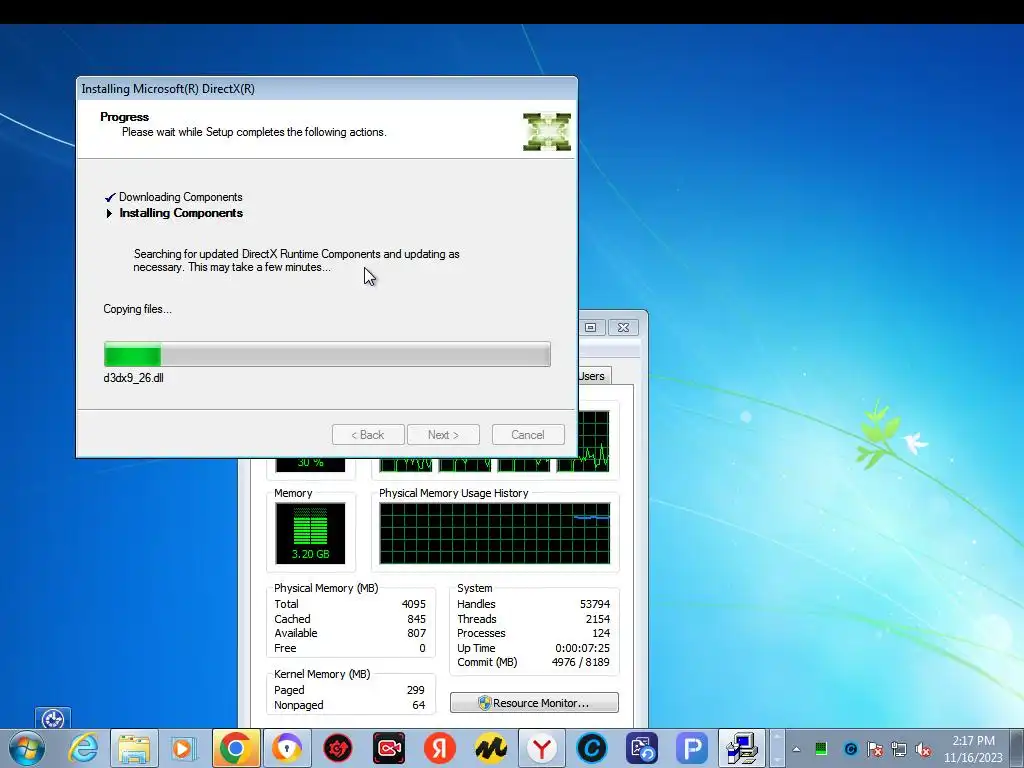Image resolution: width=1024 pixels, height=768 pixels.
Task: Launch Internet Explorer from the taskbar
Action: point(84,748)
